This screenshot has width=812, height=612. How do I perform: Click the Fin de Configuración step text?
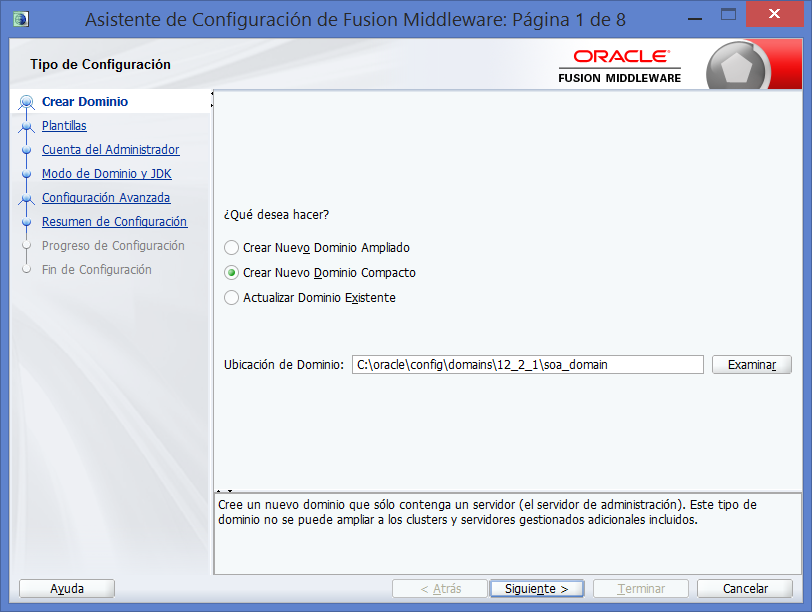click(x=97, y=270)
